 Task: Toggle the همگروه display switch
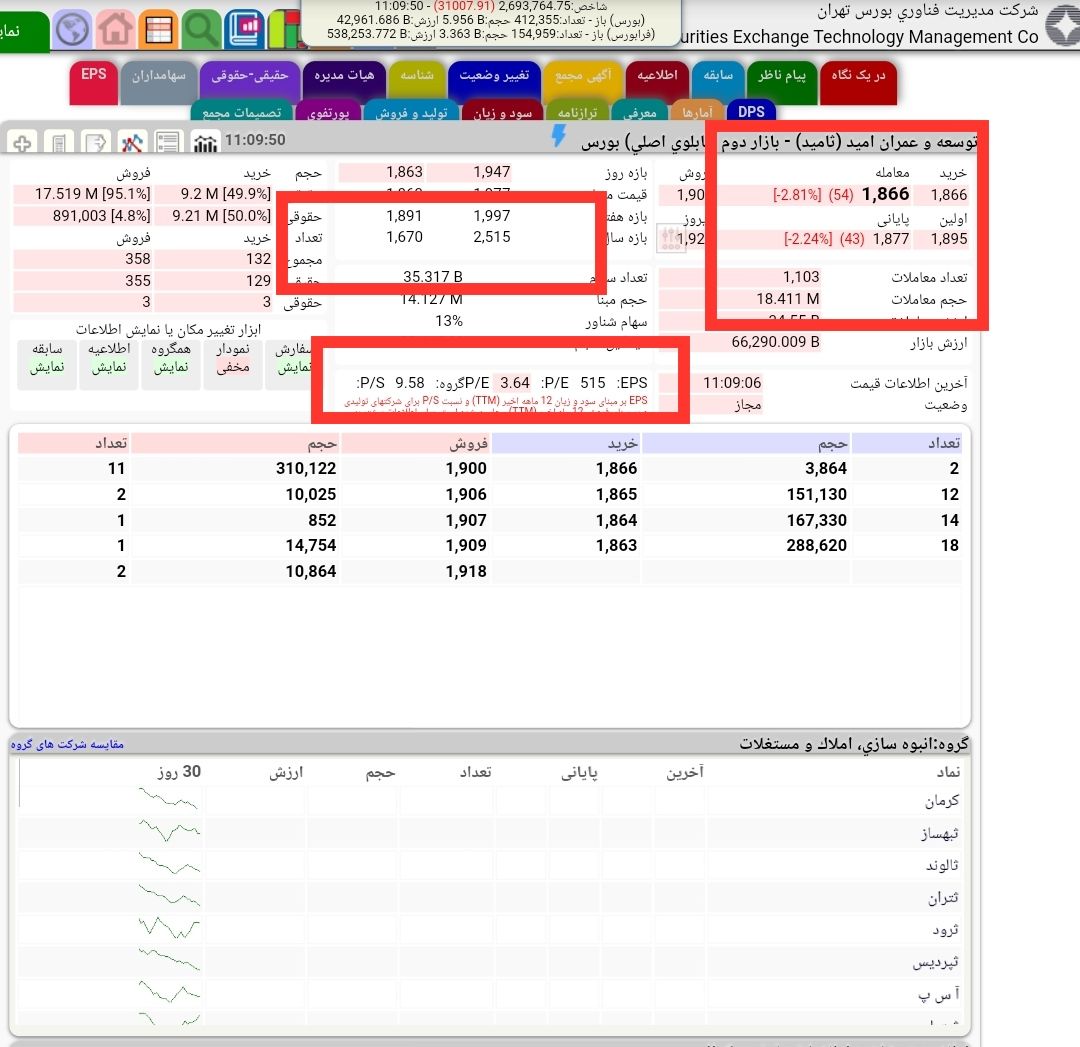pyautogui.click(x=171, y=366)
